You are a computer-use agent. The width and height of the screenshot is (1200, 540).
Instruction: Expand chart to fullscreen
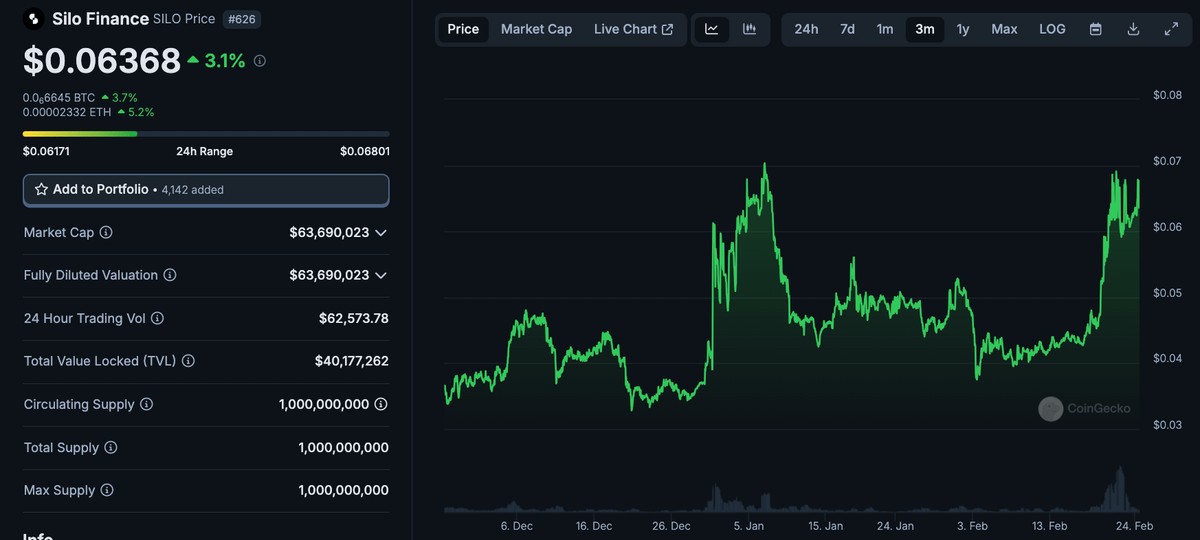pos(1171,29)
